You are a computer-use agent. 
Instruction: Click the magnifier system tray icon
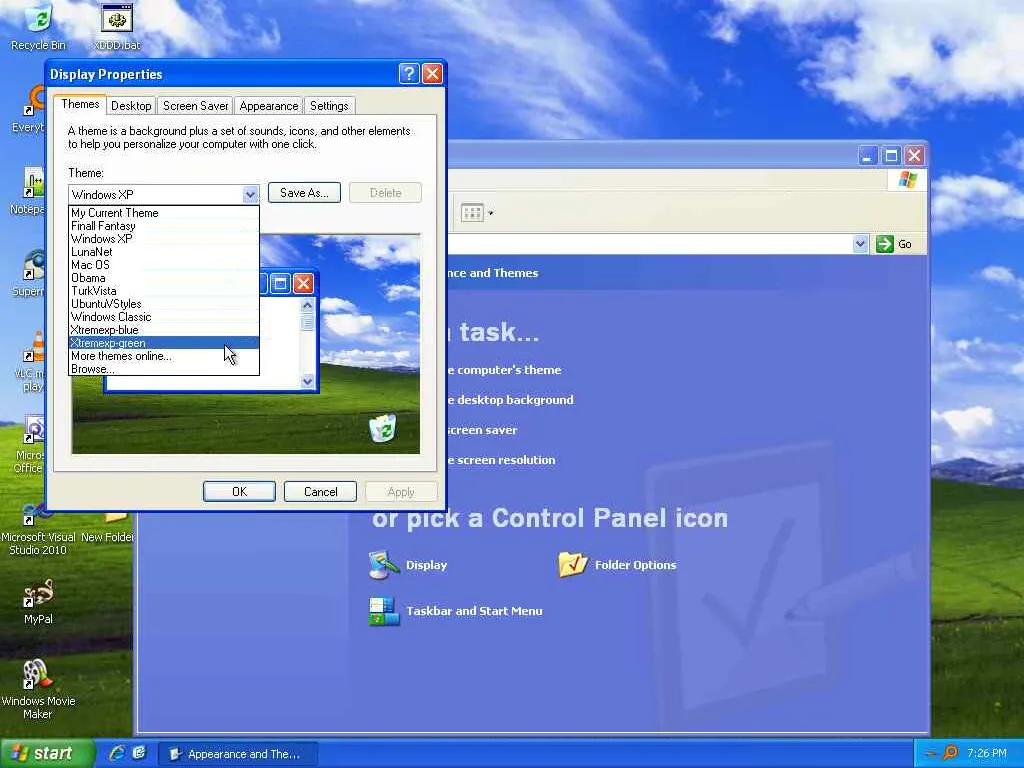click(x=951, y=753)
